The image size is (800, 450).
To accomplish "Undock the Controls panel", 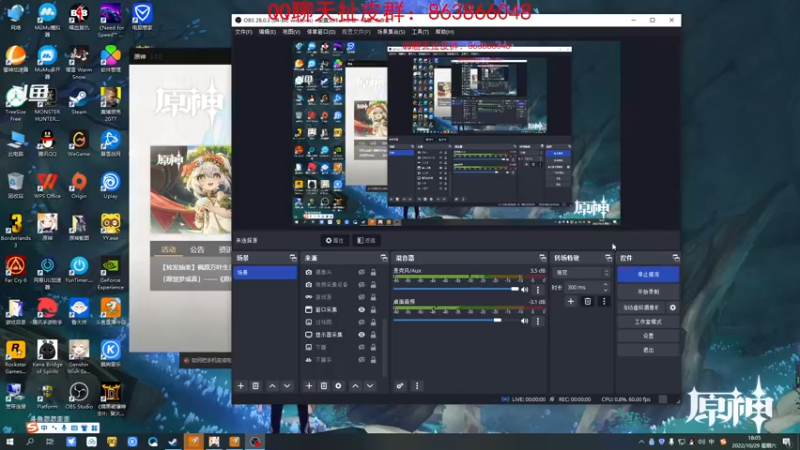I will pyautogui.click(x=676, y=258).
